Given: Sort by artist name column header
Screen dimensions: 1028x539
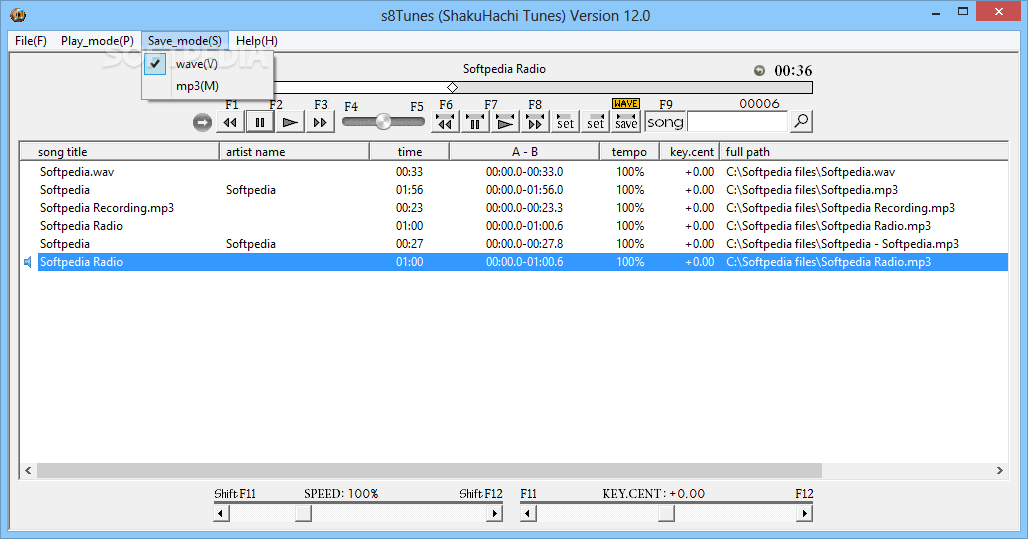Looking at the screenshot, I should (294, 151).
